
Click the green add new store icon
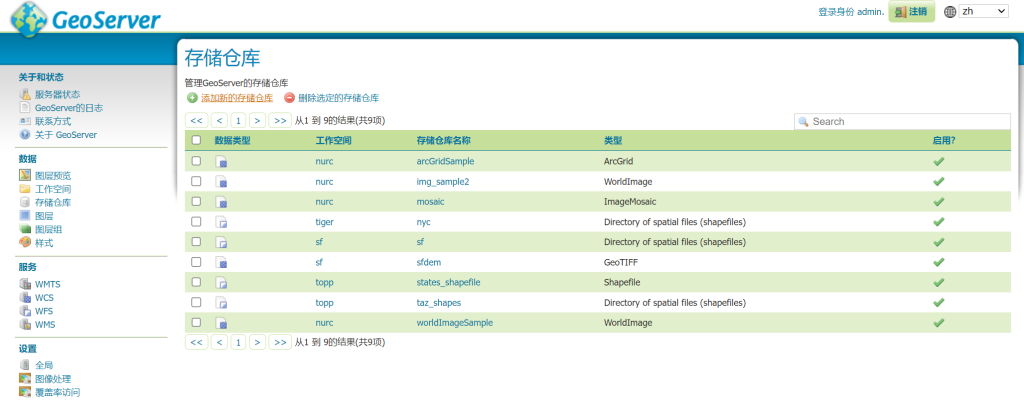pyautogui.click(x=192, y=98)
